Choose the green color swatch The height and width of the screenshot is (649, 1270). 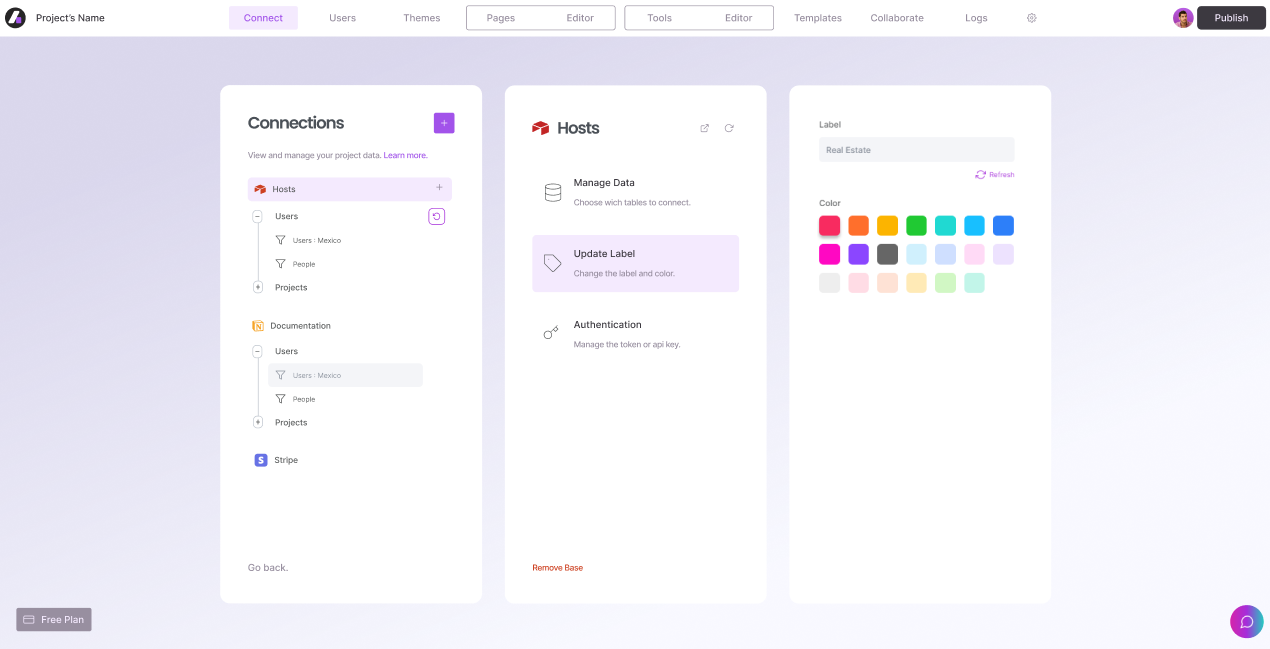tap(916, 226)
